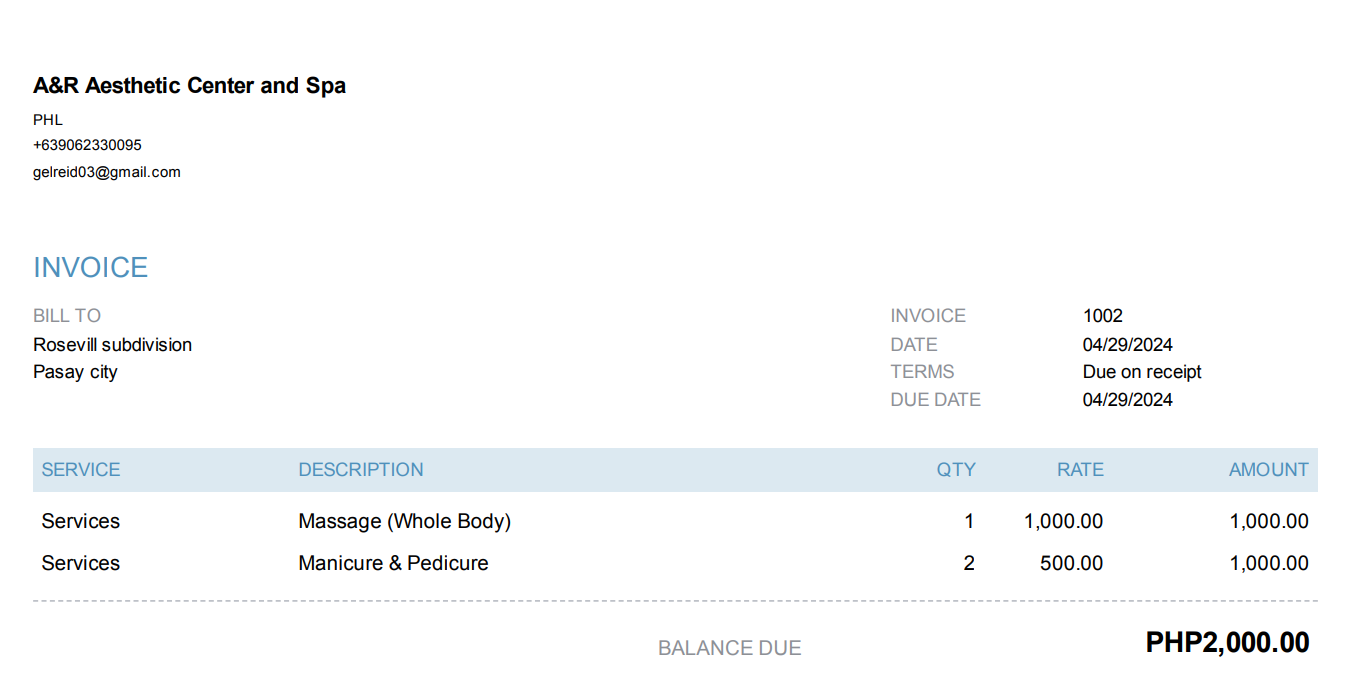This screenshot has height=683, width=1354.
Task: Click the Rosevill subdivision address line
Action: [x=112, y=345]
